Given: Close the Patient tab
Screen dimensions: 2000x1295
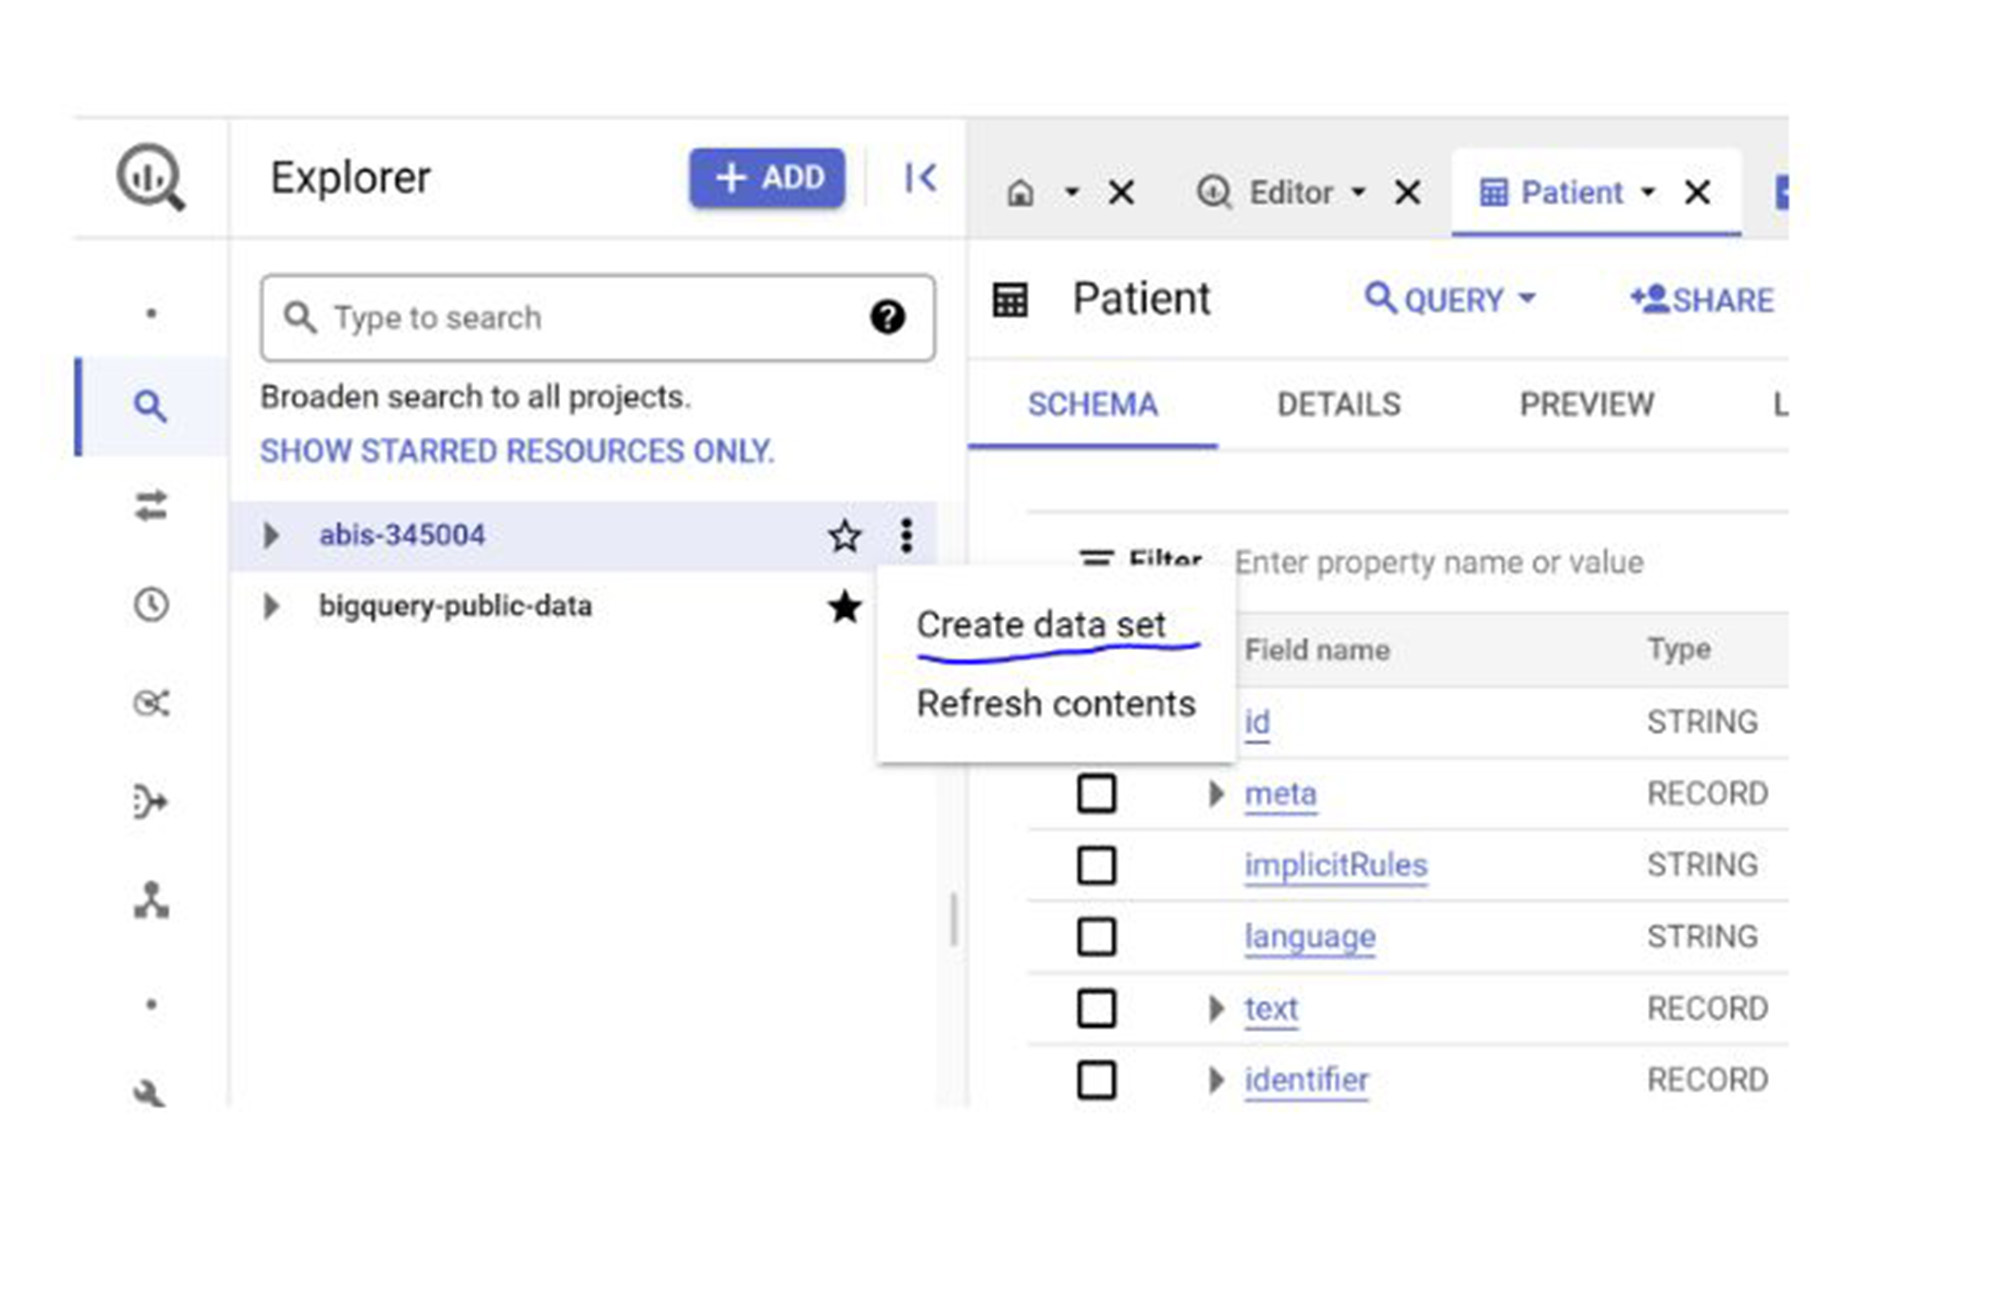Looking at the screenshot, I should pos(1697,192).
